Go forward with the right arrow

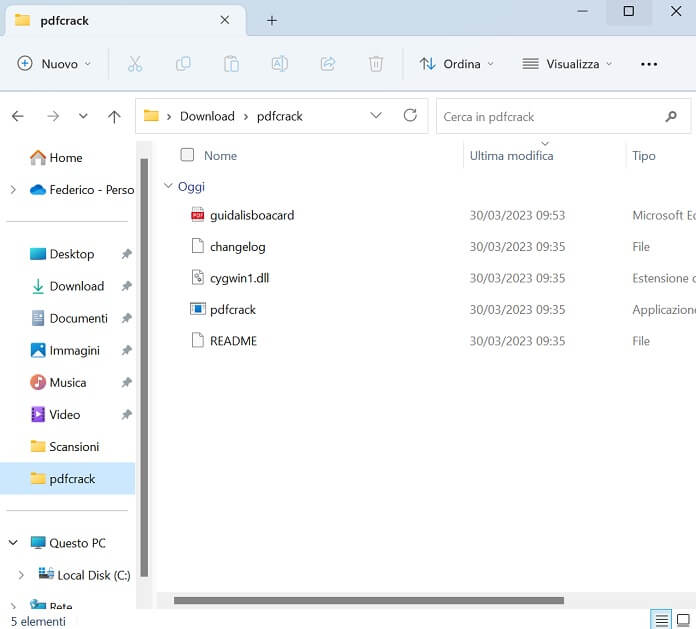(53, 116)
